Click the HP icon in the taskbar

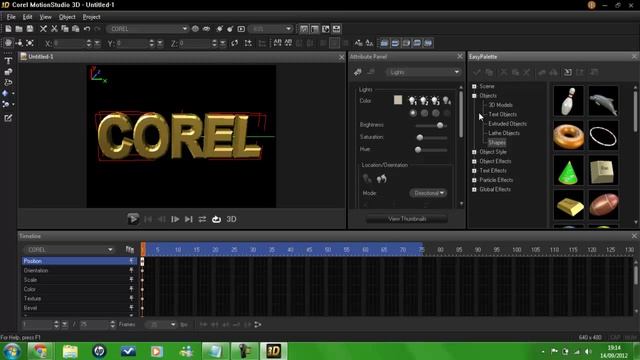click(99, 351)
